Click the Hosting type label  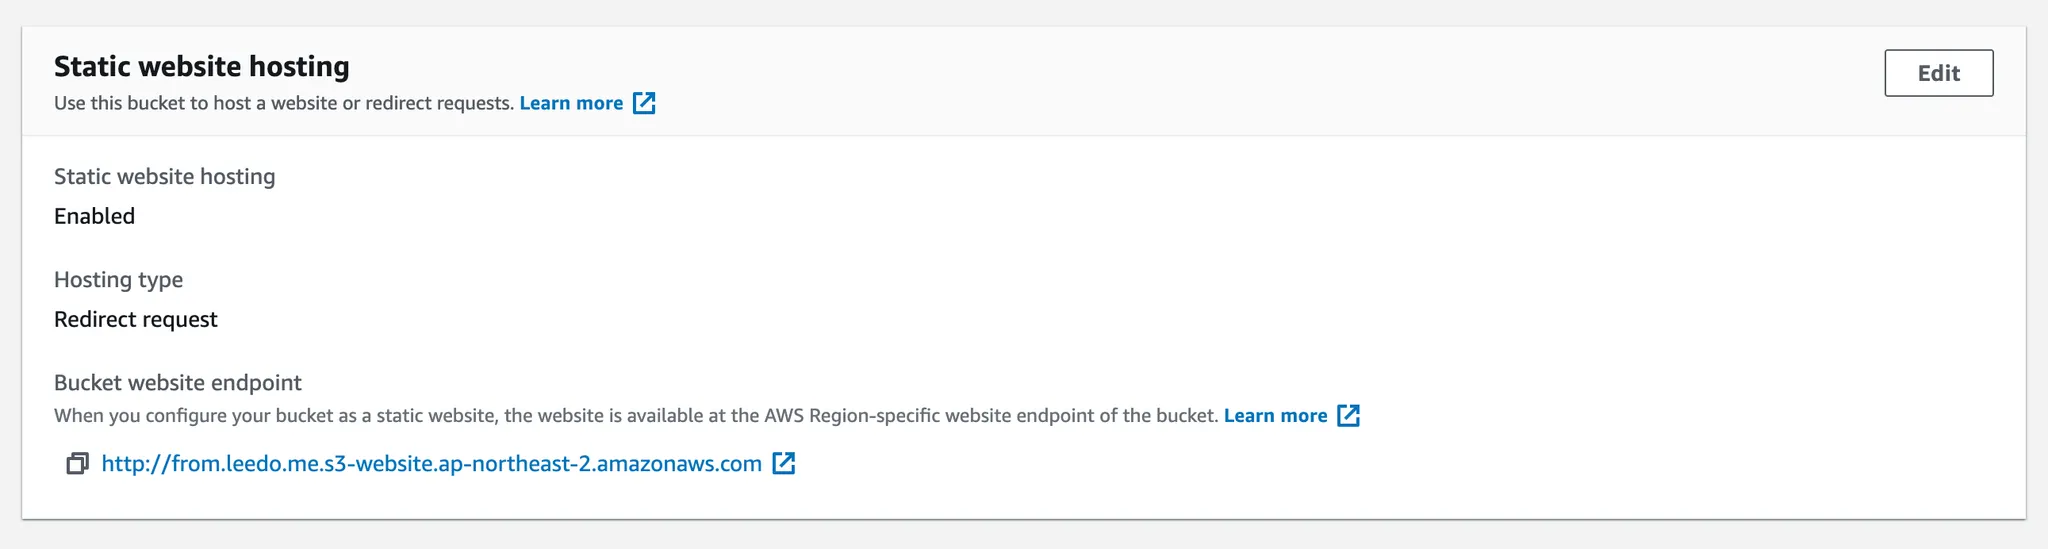[118, 280]
